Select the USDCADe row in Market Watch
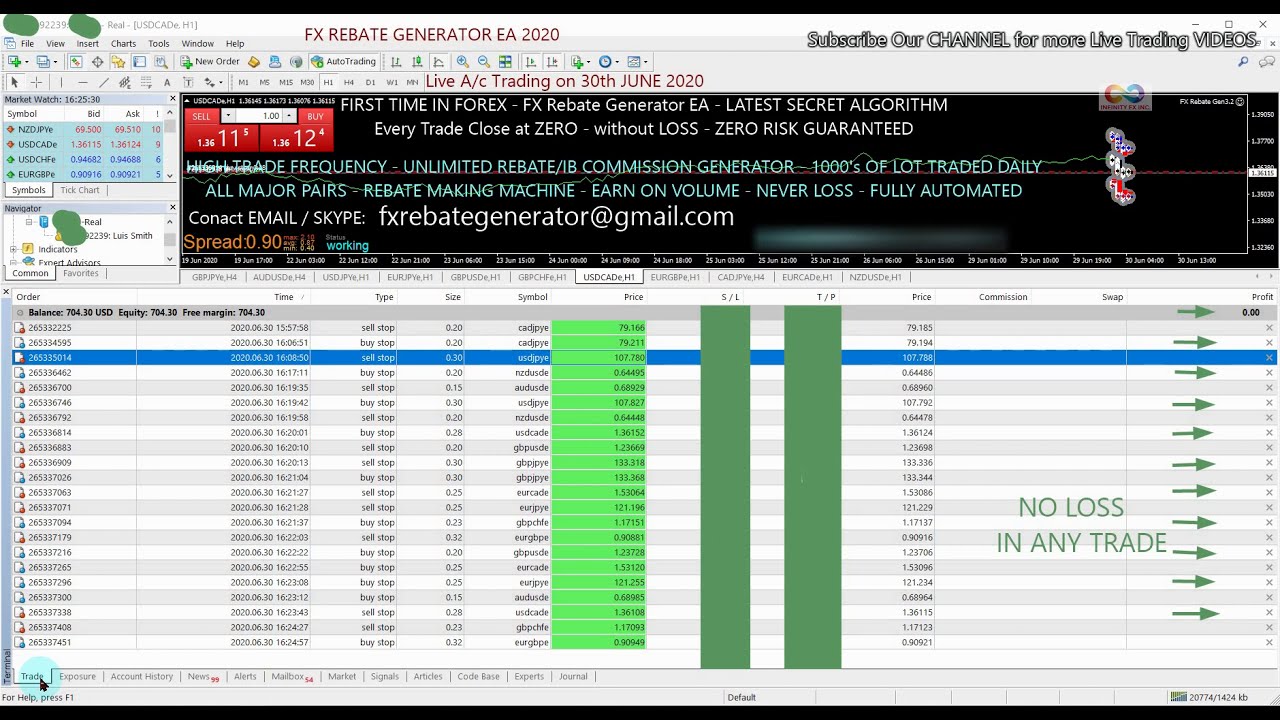This screenshot has height=720, width=1280. [x=82, y=144]
